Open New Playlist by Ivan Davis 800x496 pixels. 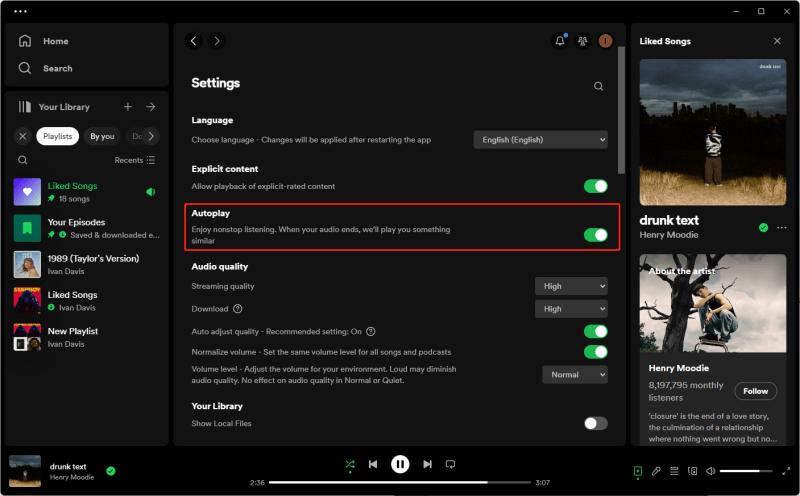86,337
